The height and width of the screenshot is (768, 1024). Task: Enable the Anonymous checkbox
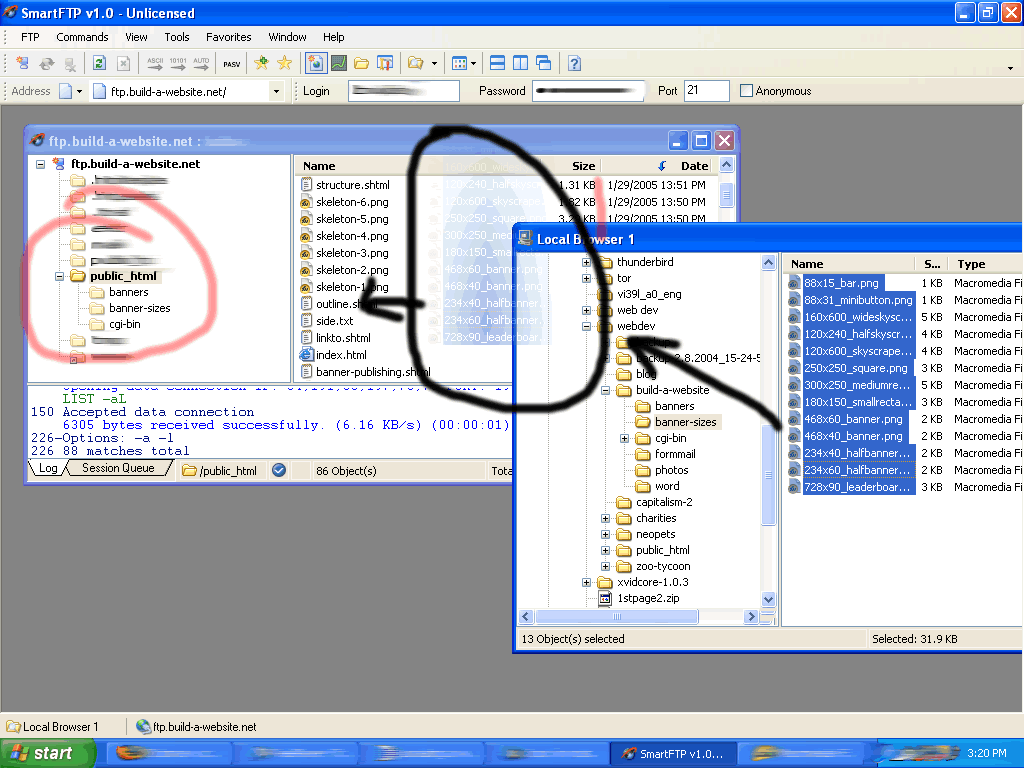(x=746, y=91)
